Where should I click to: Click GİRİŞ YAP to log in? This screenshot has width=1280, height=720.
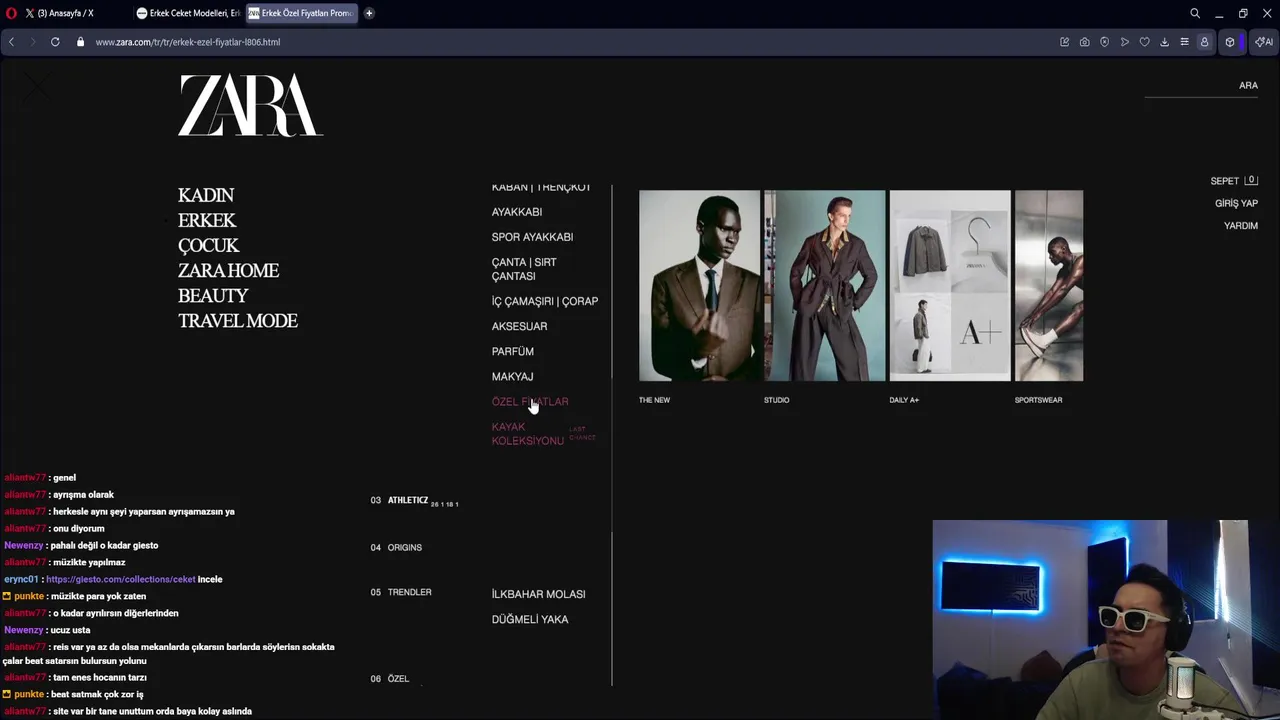1236,203
